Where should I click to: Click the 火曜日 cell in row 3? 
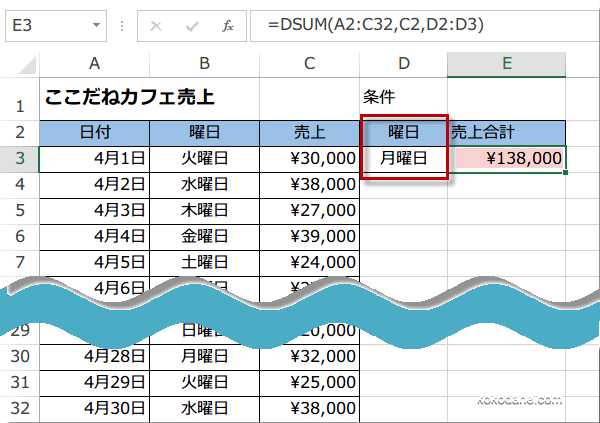[204, 159]
